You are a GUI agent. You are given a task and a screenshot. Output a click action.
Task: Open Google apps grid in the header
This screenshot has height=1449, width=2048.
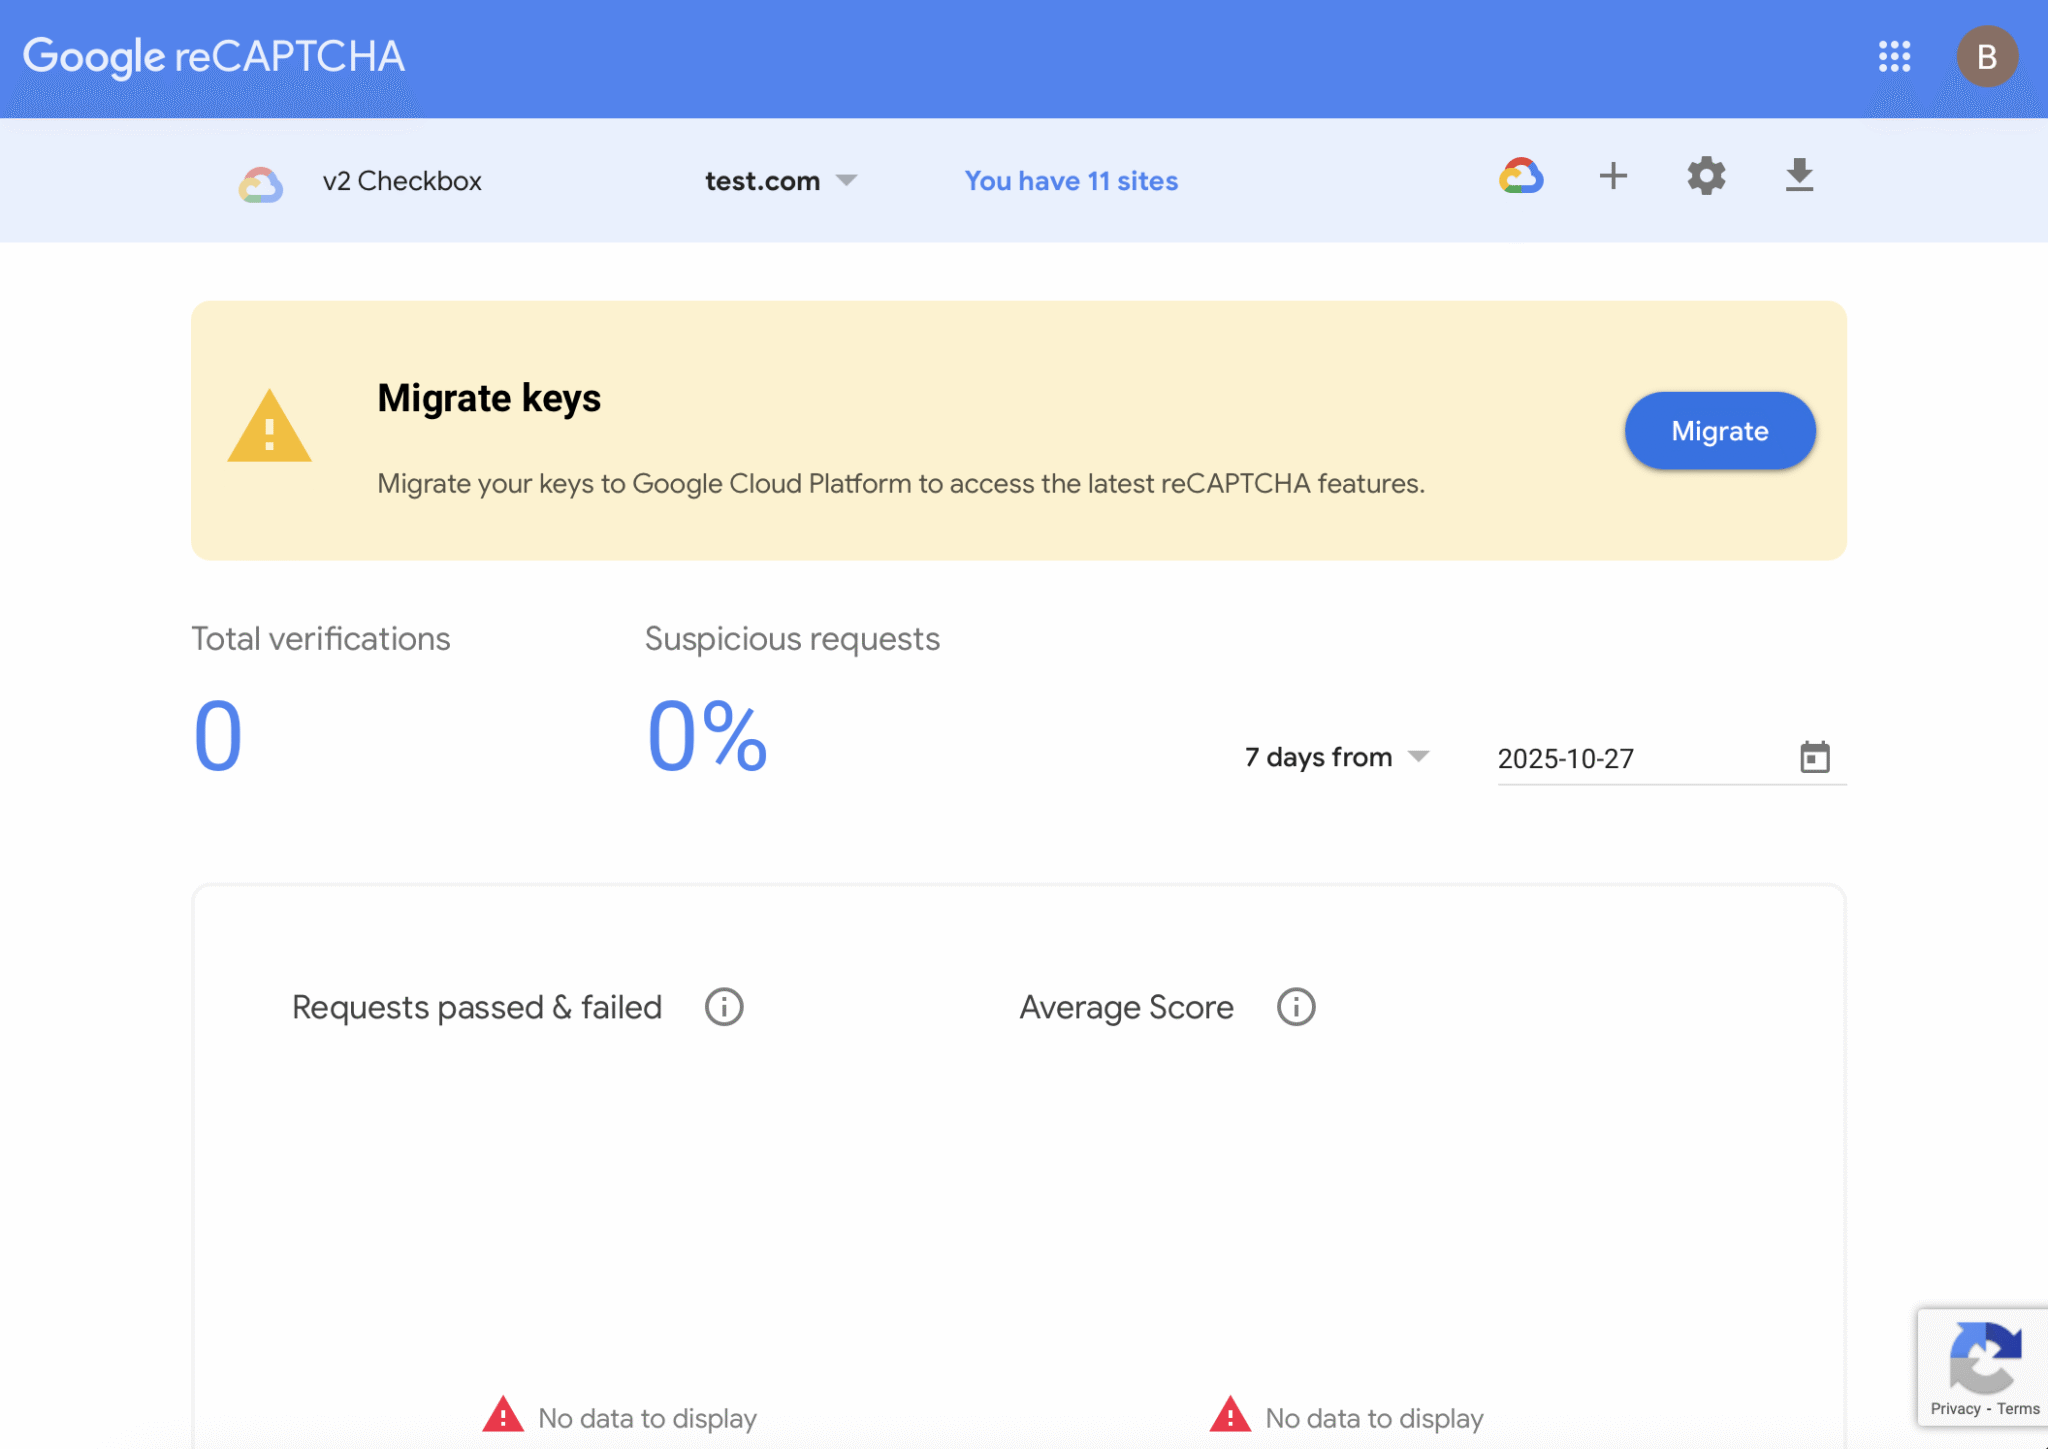pyautogui.click(x=1895, y=57)
